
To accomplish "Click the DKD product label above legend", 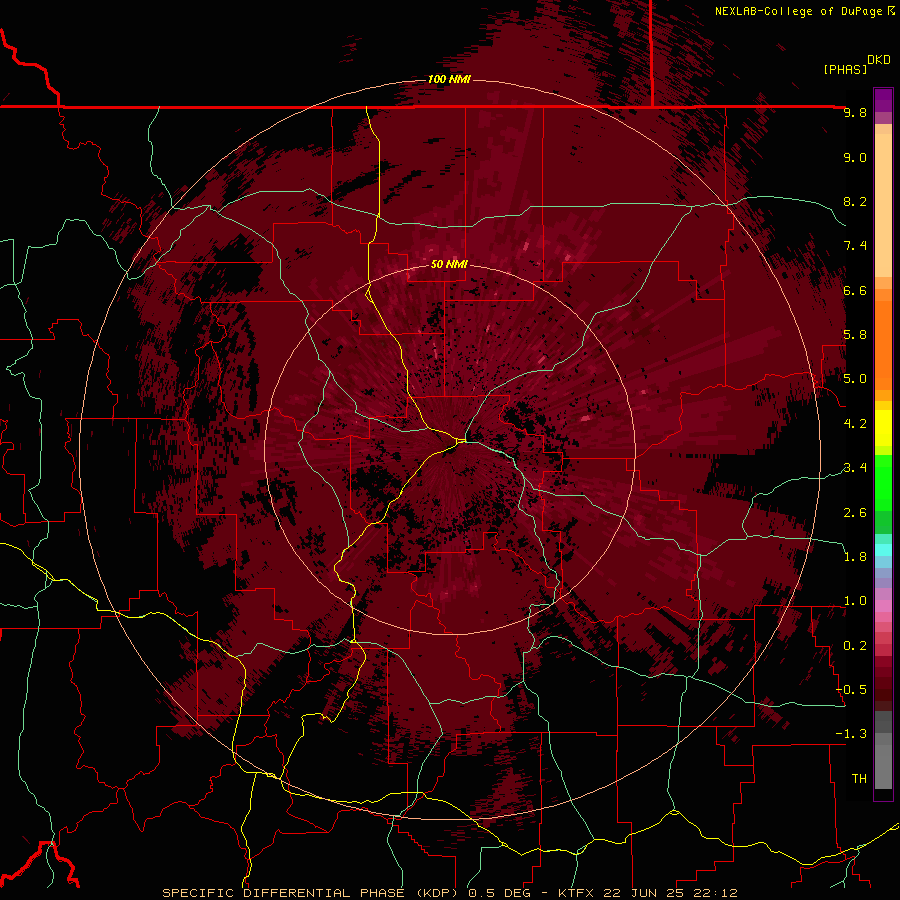I will coord(879,60).
